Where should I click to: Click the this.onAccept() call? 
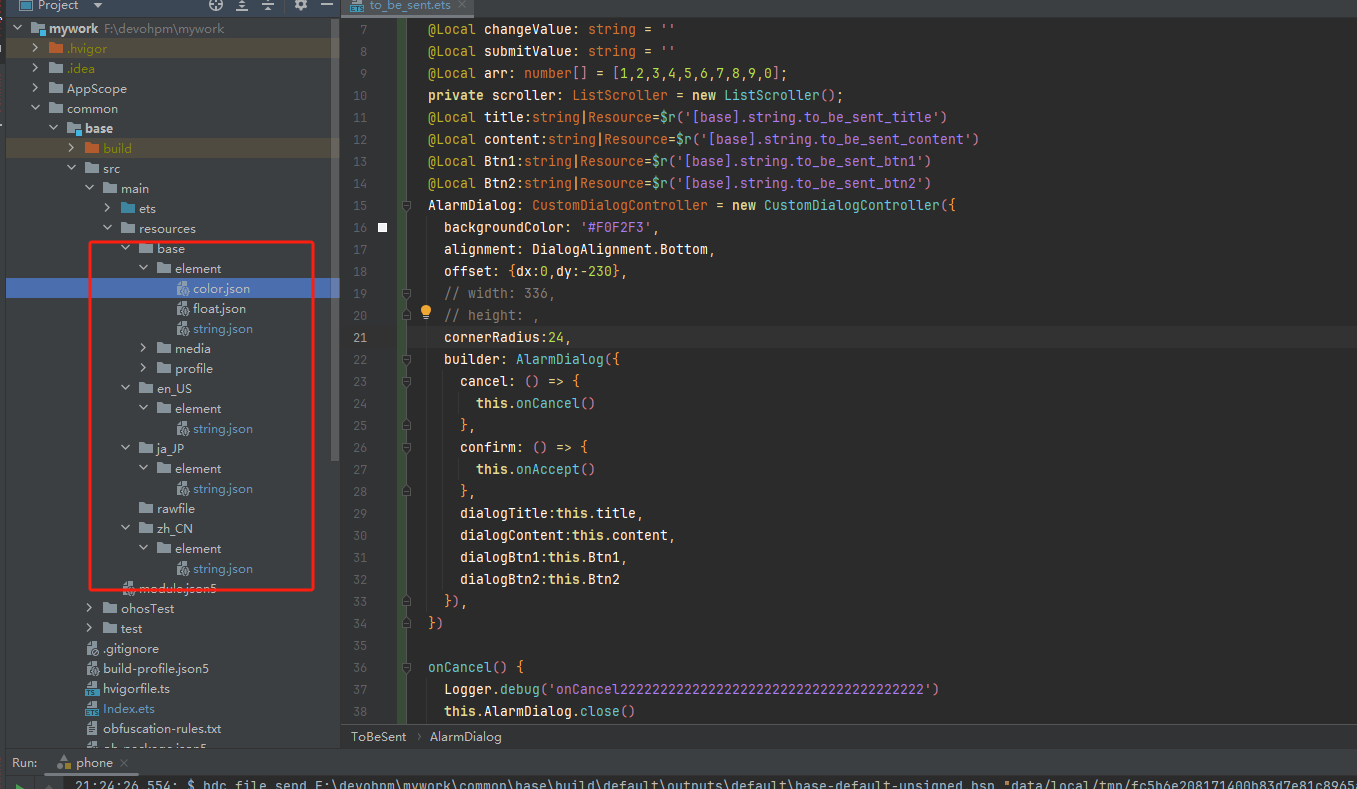click(535, 469)
